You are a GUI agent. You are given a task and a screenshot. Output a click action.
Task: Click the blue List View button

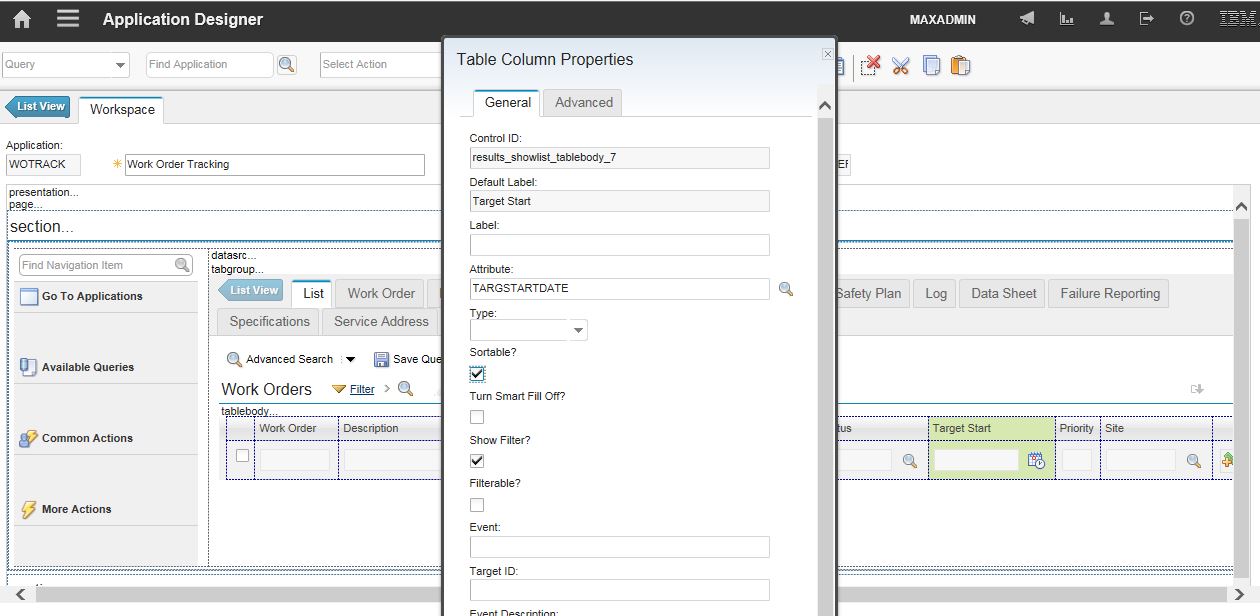38,107
